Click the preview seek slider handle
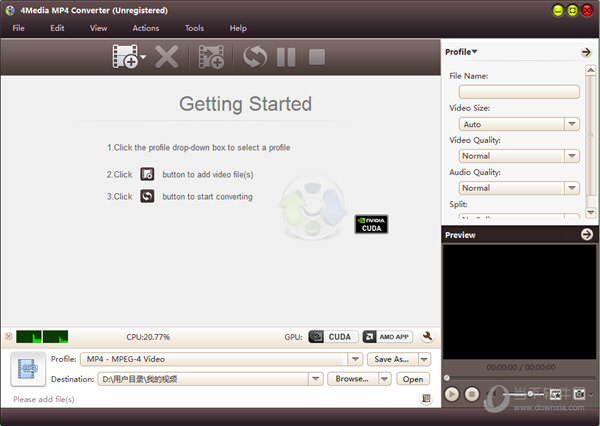600x426 pixels. 447,378
